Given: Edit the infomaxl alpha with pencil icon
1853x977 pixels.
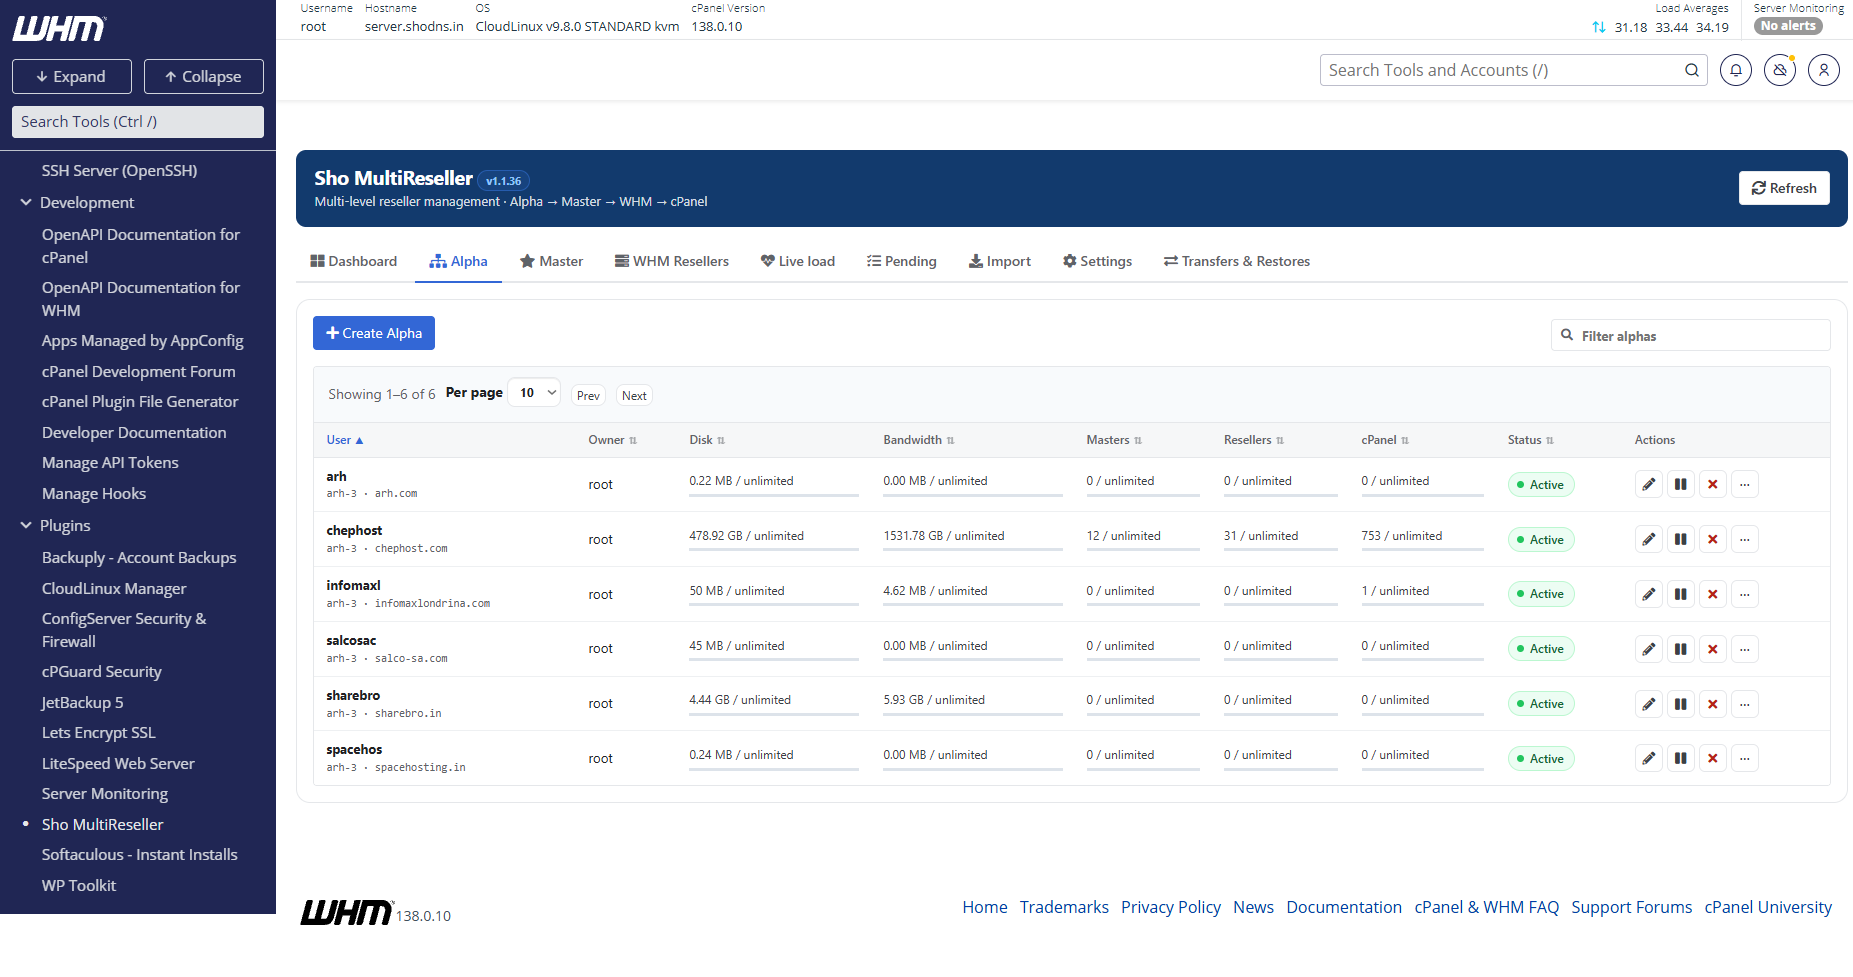Looking at the screenshot, I should [x=1649, y=594].
